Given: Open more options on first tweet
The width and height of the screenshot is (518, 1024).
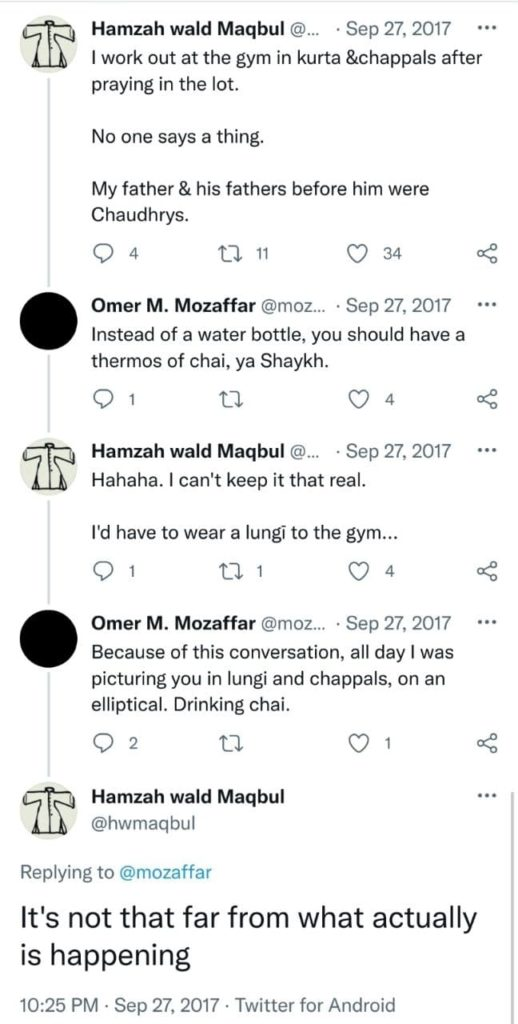Looking at the screenshot, I should point(487,29).
